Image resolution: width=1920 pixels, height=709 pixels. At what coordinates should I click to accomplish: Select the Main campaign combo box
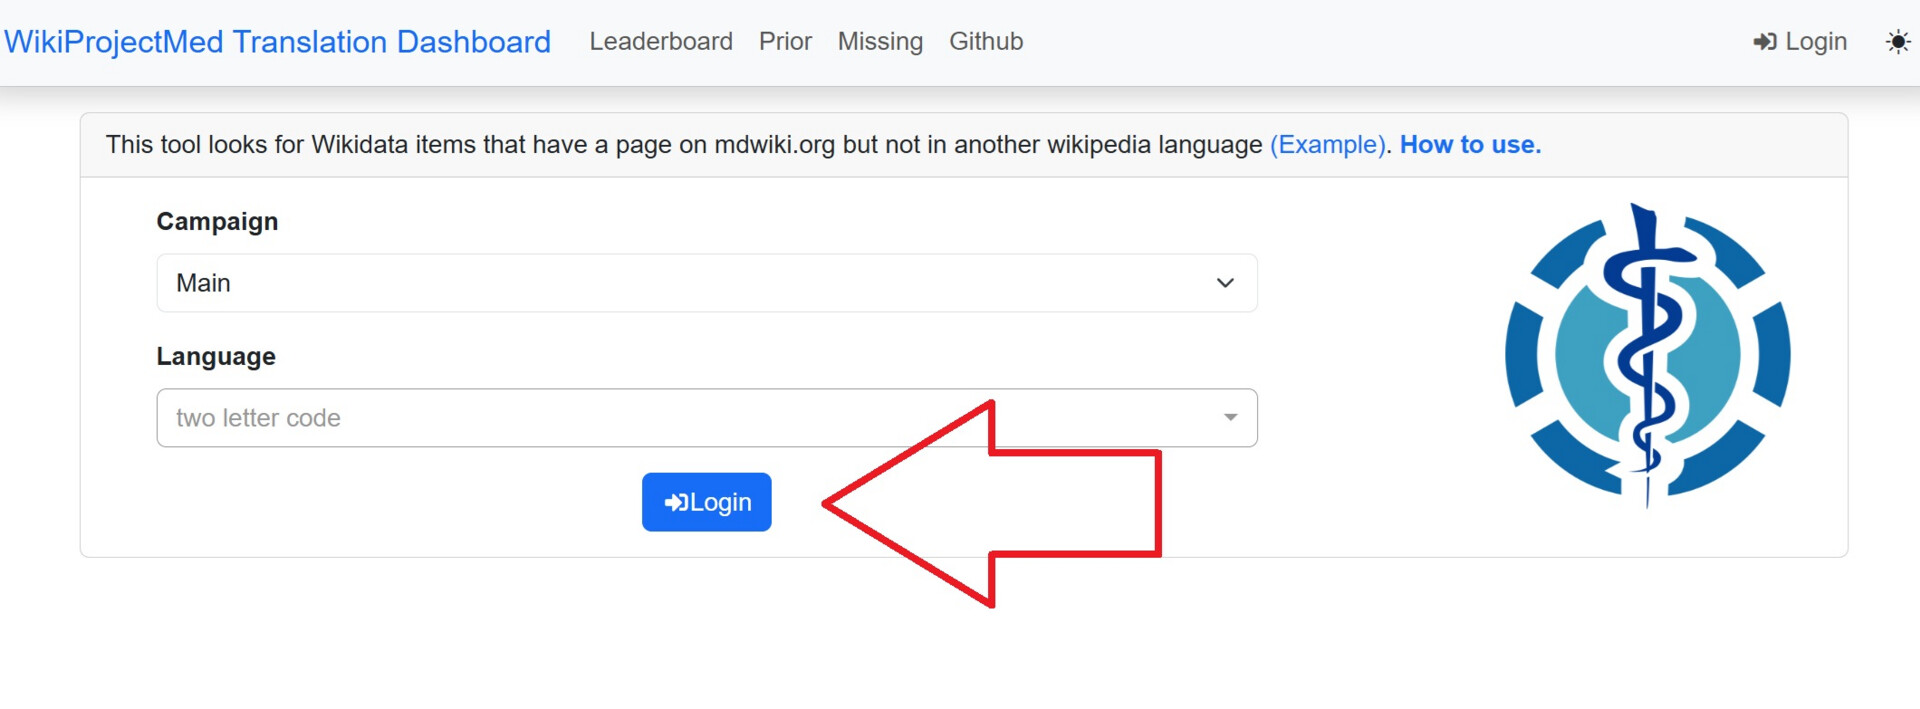click(707, 283)
